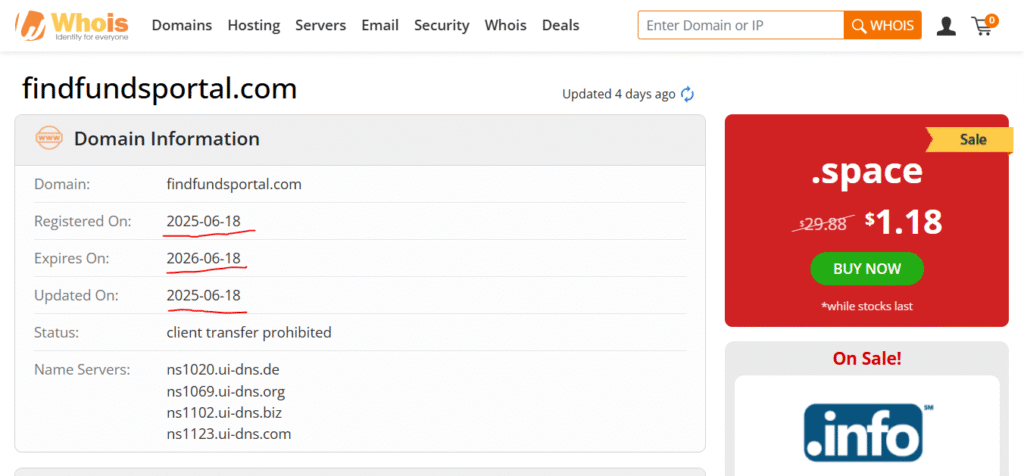Viewport: 1024px width, 476px height.
Task: Click the struck-through $29.88 price
Action: (823, 224)
